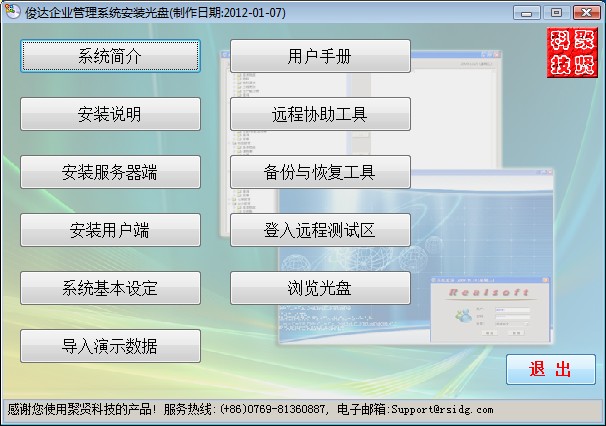Click 登入远程测试区 button
Image resolution: width=606 pixels, height=426 pixels.
[320, 230]
